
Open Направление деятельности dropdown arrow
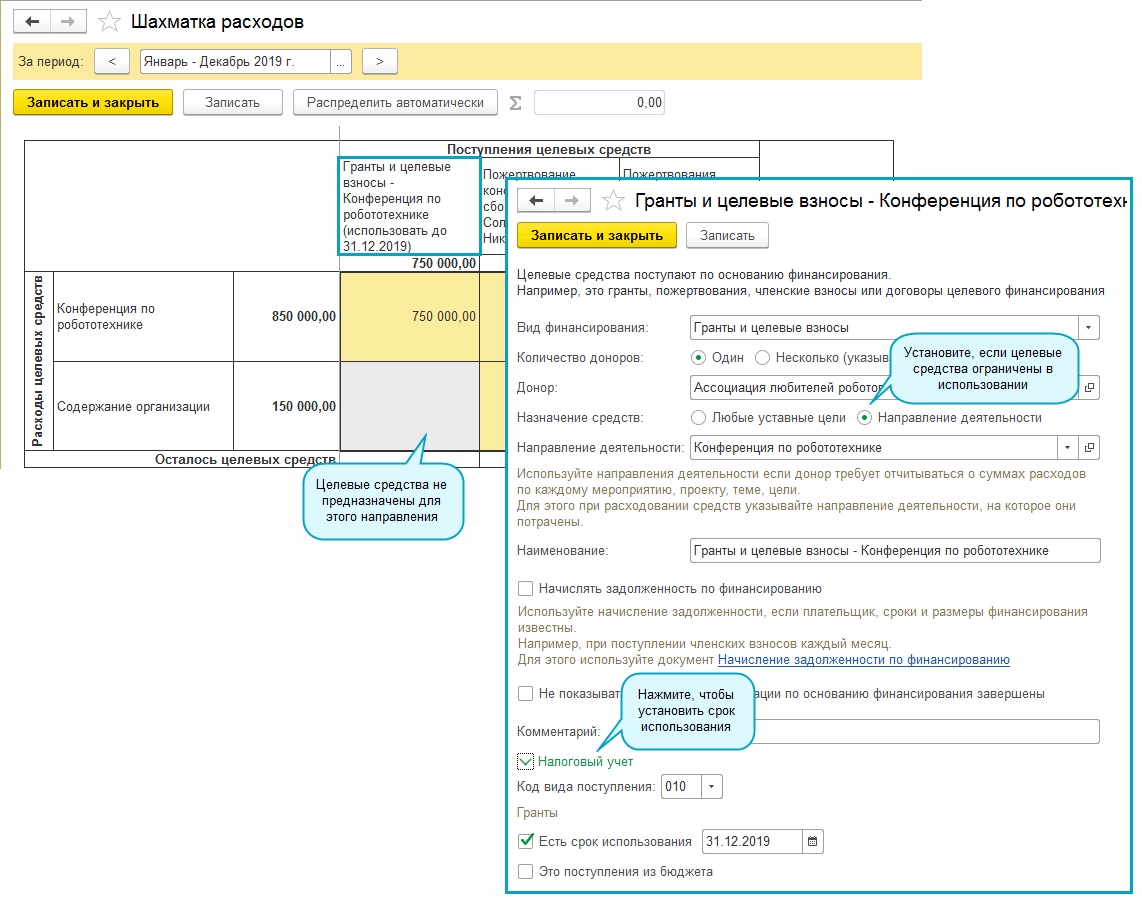coord(1068,447)
